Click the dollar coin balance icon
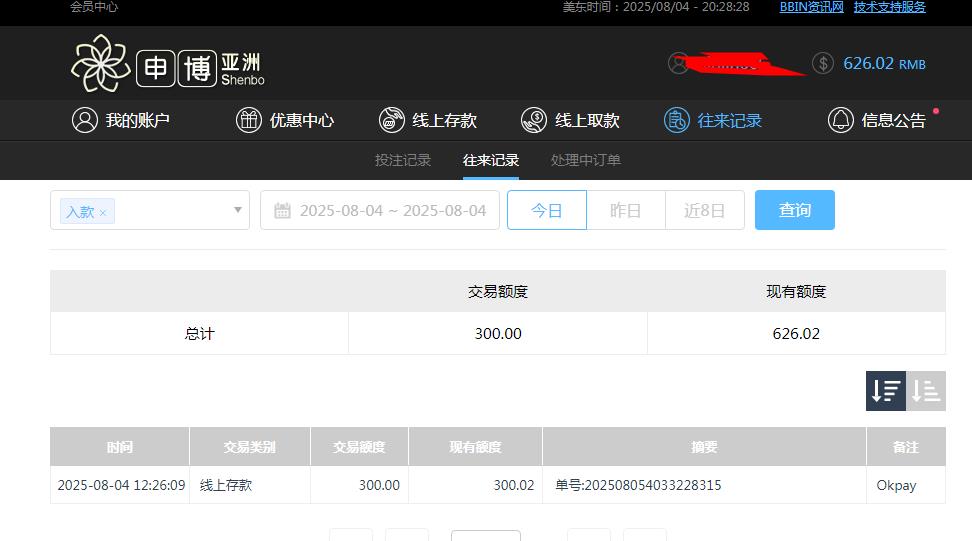The width and height of the screenshot is (972, 541). point(823,63)
